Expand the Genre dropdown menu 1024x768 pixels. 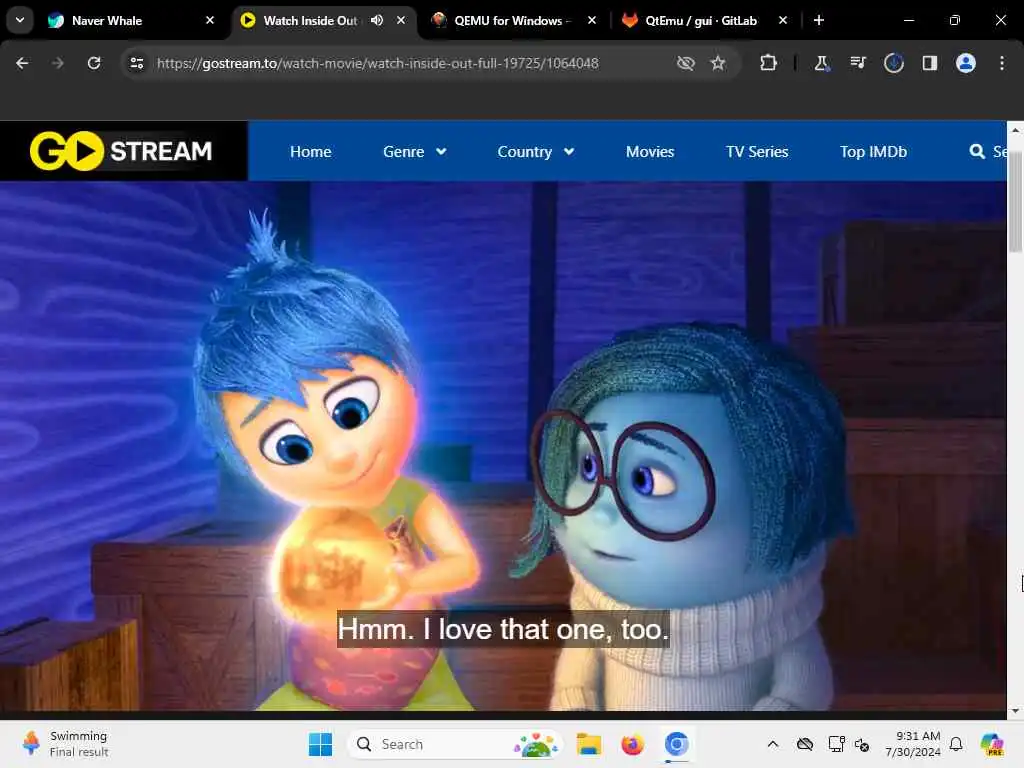415,152
